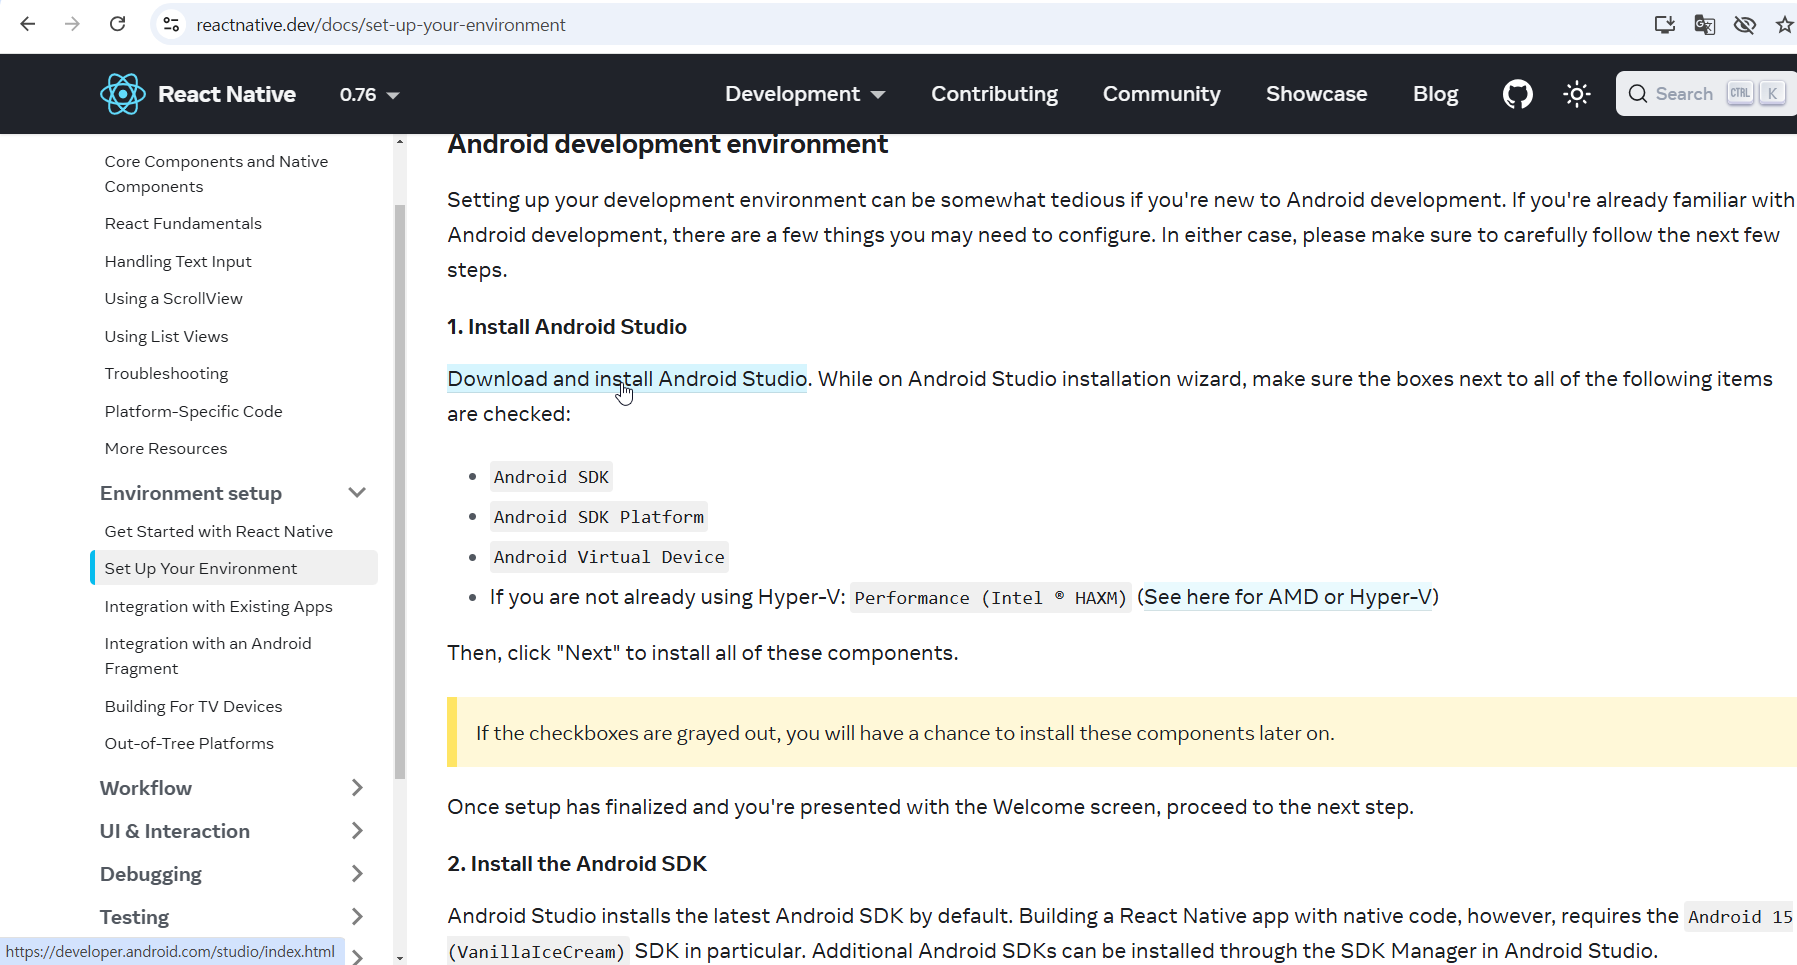Click the React Native title text
Viewport: 1797px width, 965px height.
tap(227, 94)
